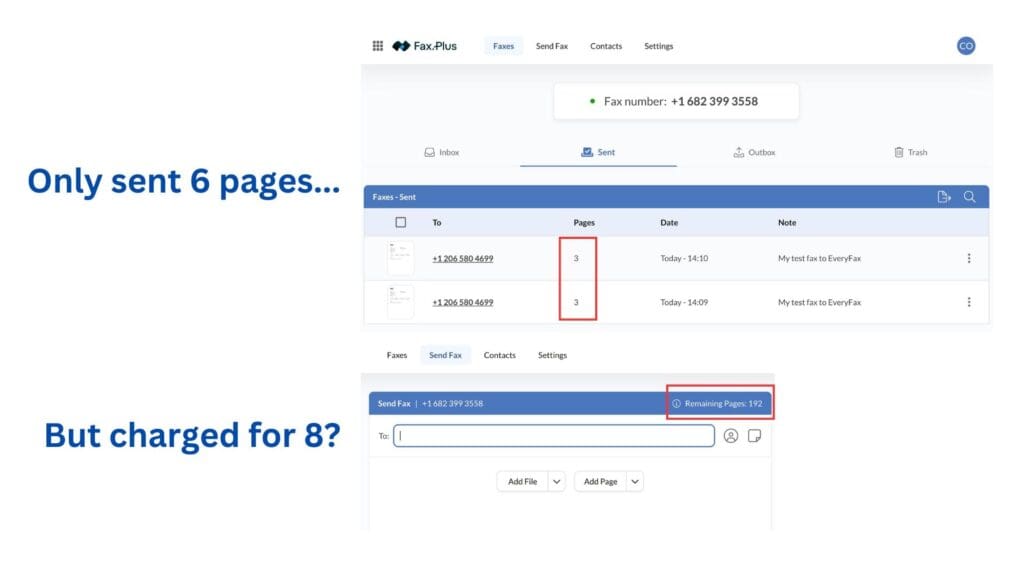The image size is (1024, 576).
Task: Switch to the Inbox tab
Action: [442, 153]
